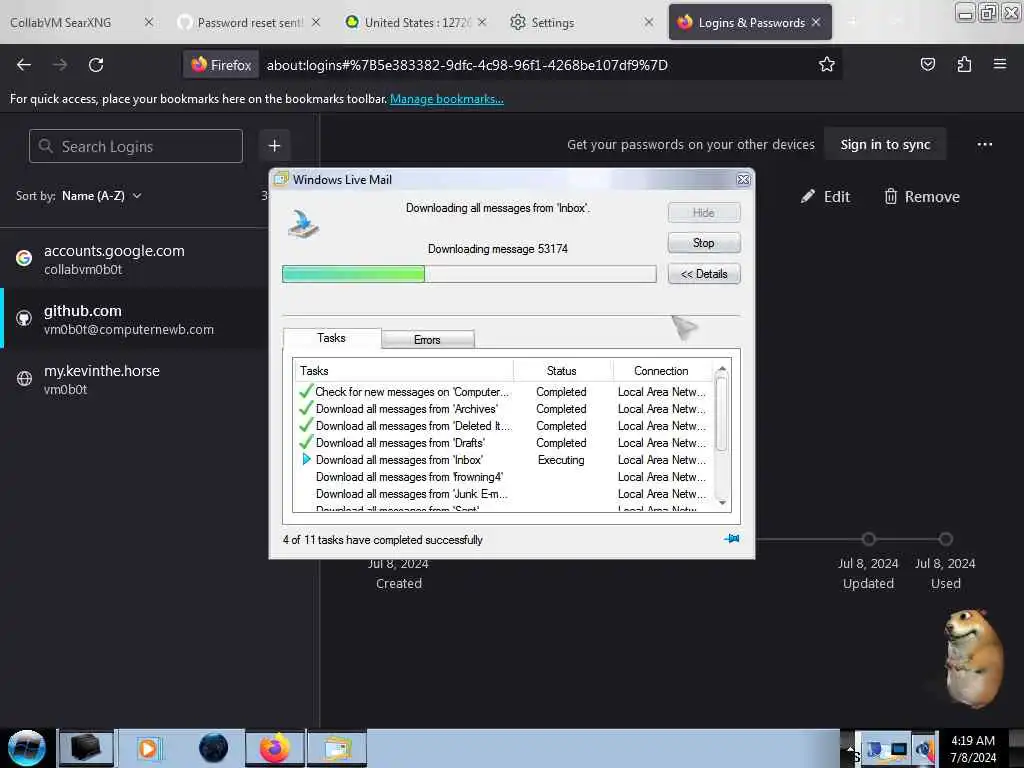The width and height of the screenshot is (1024, 768).
Task: Click the Status column header
Action: 562,371
